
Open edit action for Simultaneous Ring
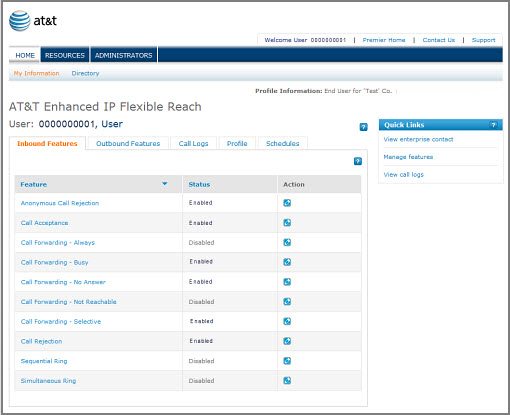pos(287,381)
